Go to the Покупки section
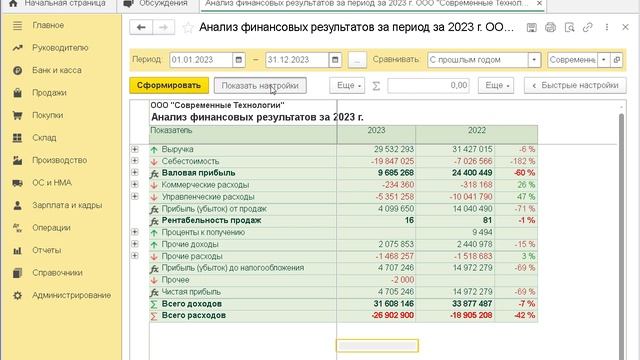Screen dimensions: 640x360 coord(47,115)
